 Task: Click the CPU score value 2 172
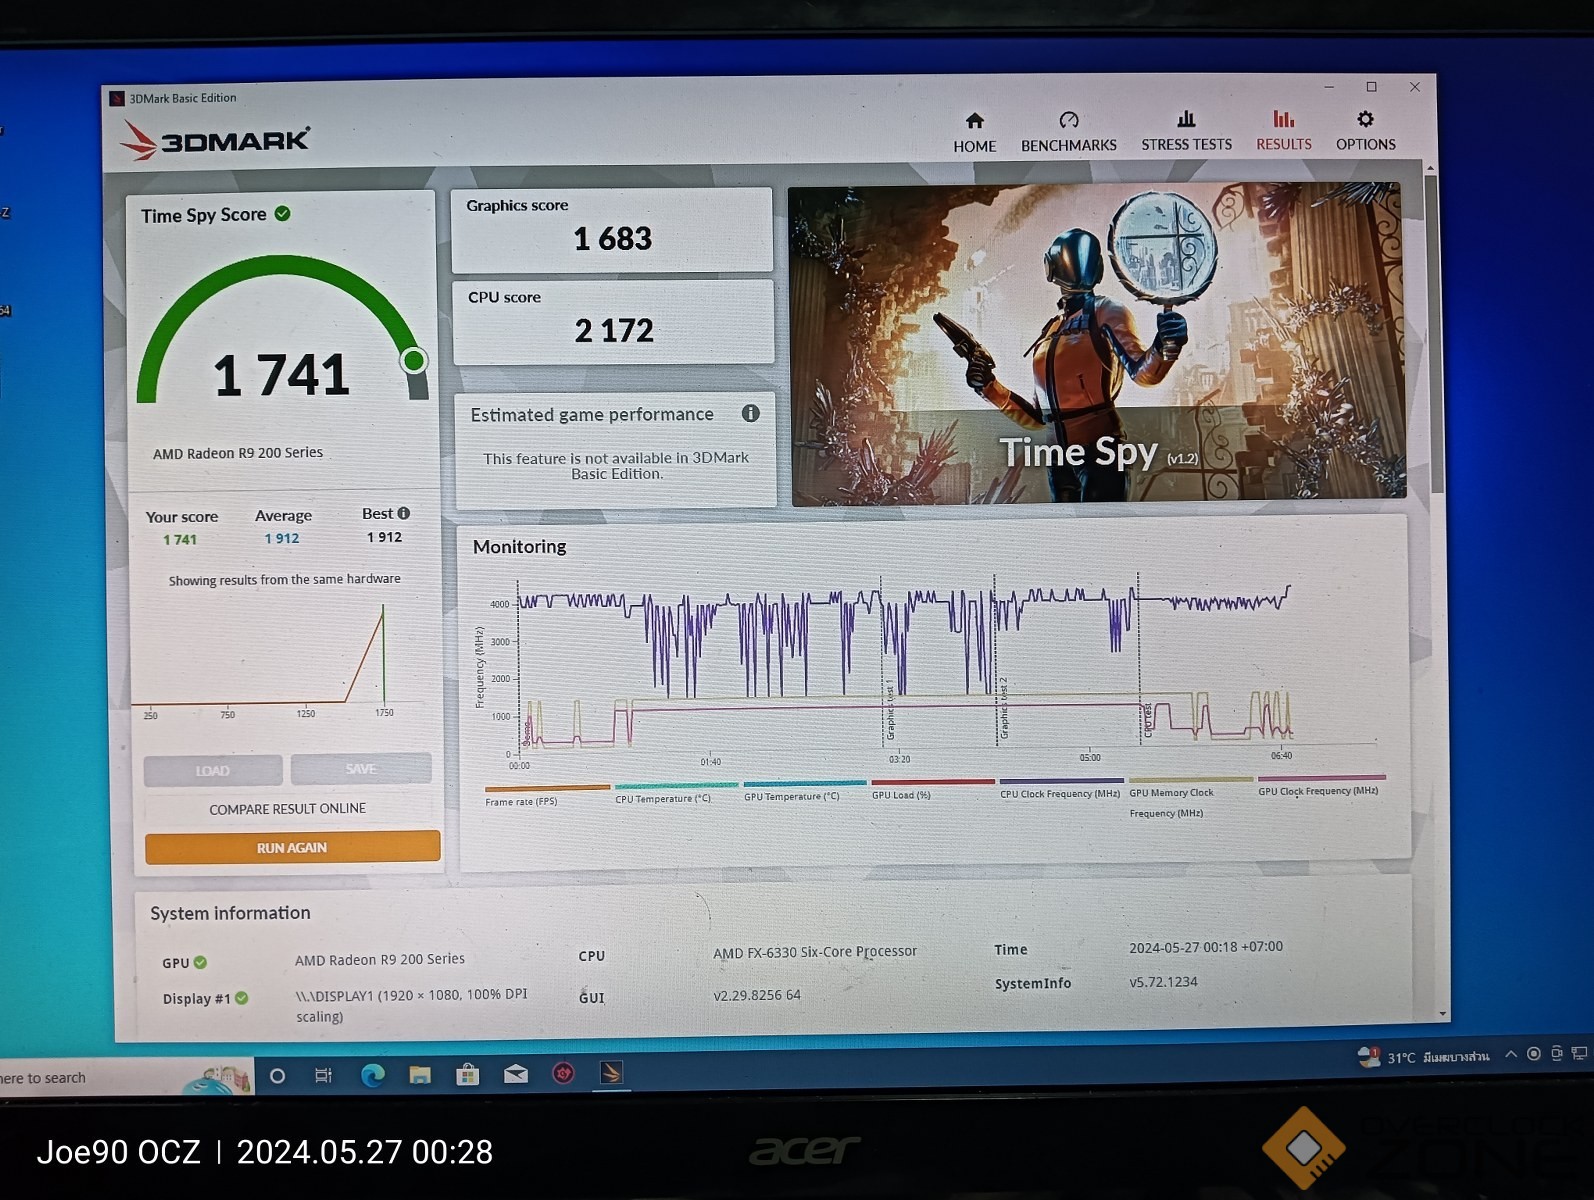(614, 331)
